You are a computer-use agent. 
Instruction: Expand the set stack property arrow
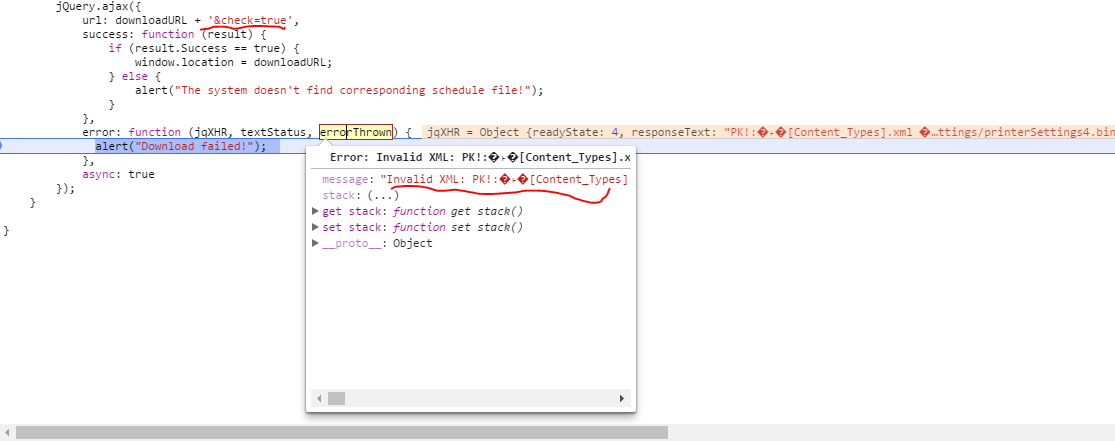coord(316,227)
